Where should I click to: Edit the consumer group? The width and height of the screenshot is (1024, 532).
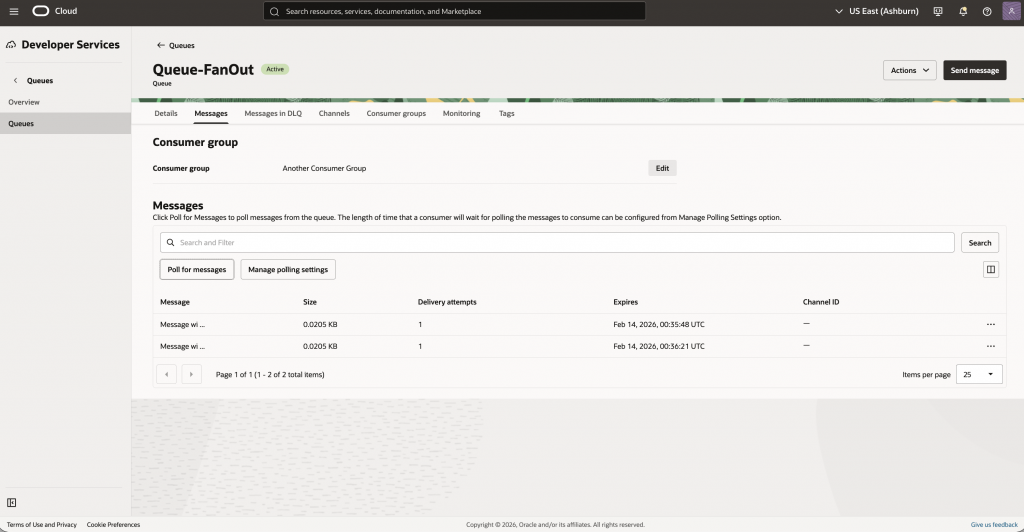(x=662, y=168)
